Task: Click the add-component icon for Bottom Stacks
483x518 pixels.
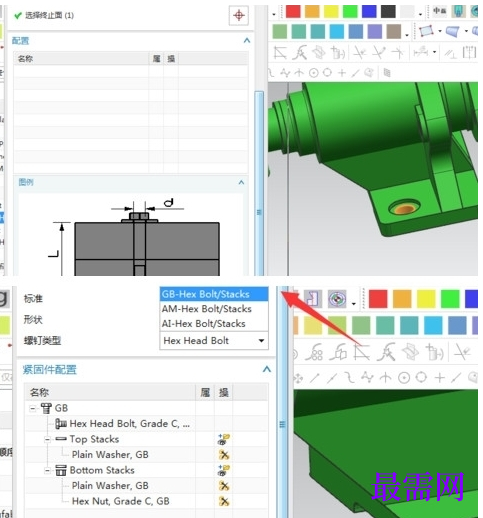Action: 224,470
